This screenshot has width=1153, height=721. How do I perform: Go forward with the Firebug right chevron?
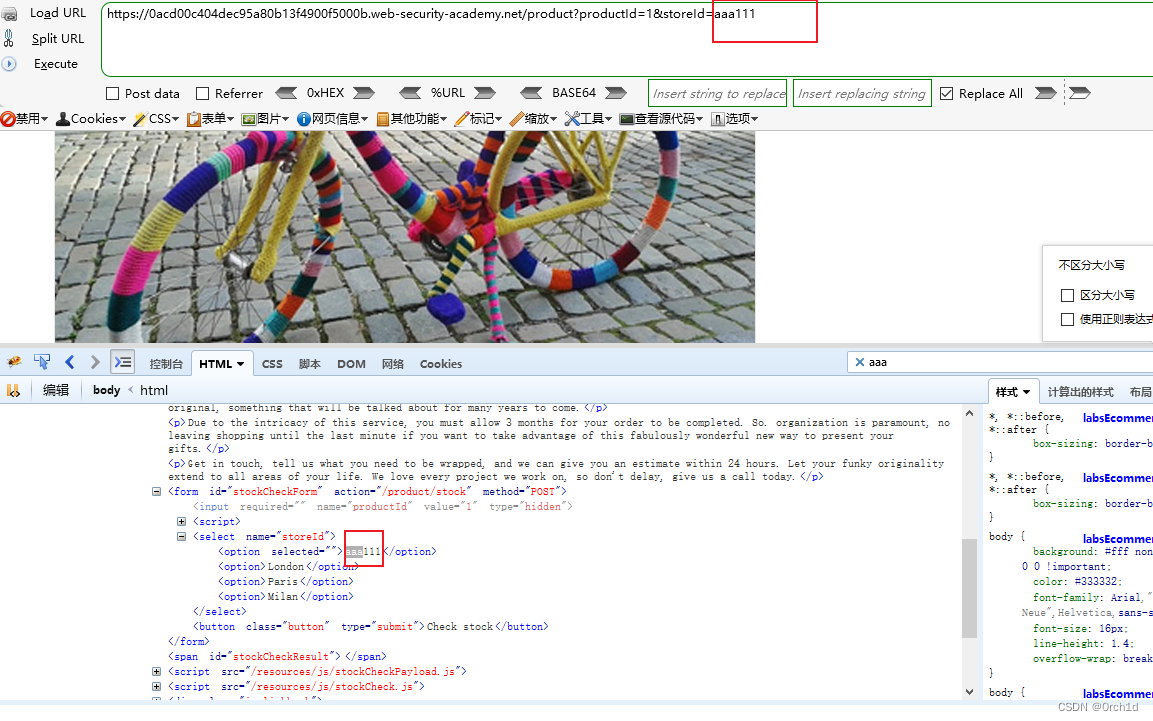pyautogui.click(x=95, y=362)
